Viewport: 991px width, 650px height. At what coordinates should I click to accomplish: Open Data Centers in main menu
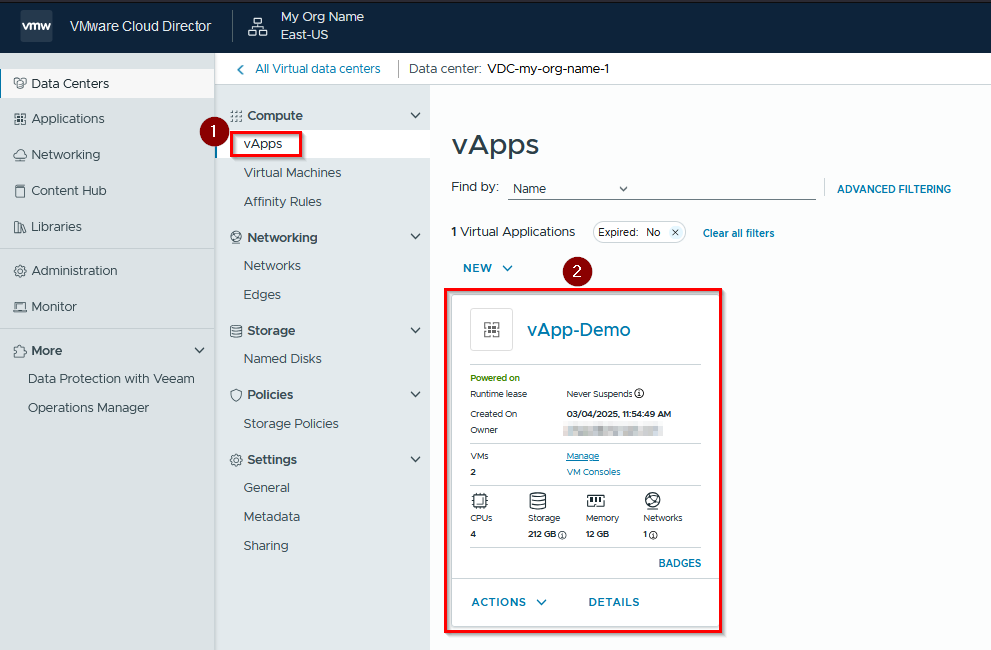click(107, 83)
